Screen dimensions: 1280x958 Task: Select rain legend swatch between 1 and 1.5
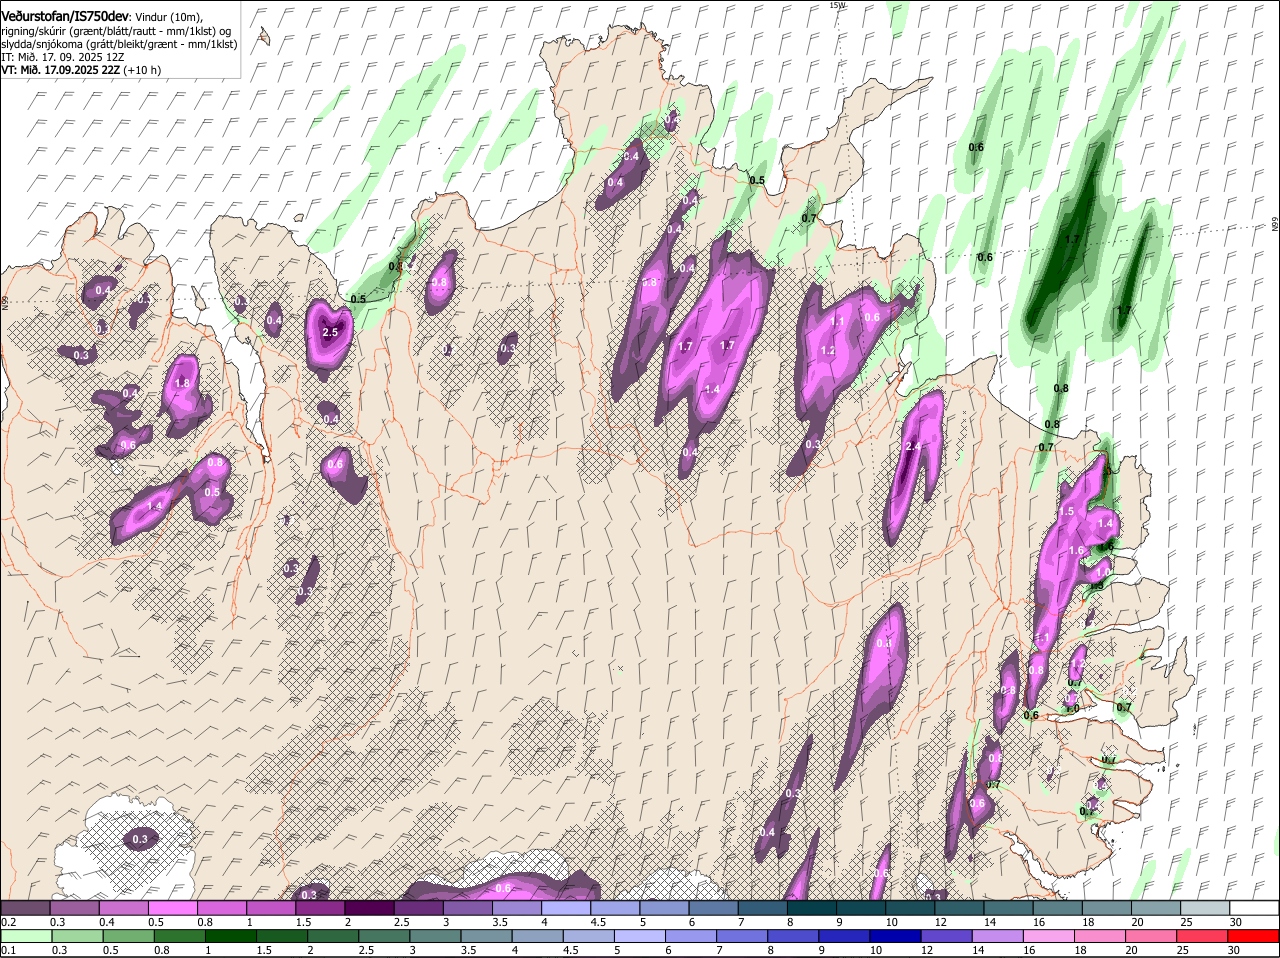[x=232, y=936]
